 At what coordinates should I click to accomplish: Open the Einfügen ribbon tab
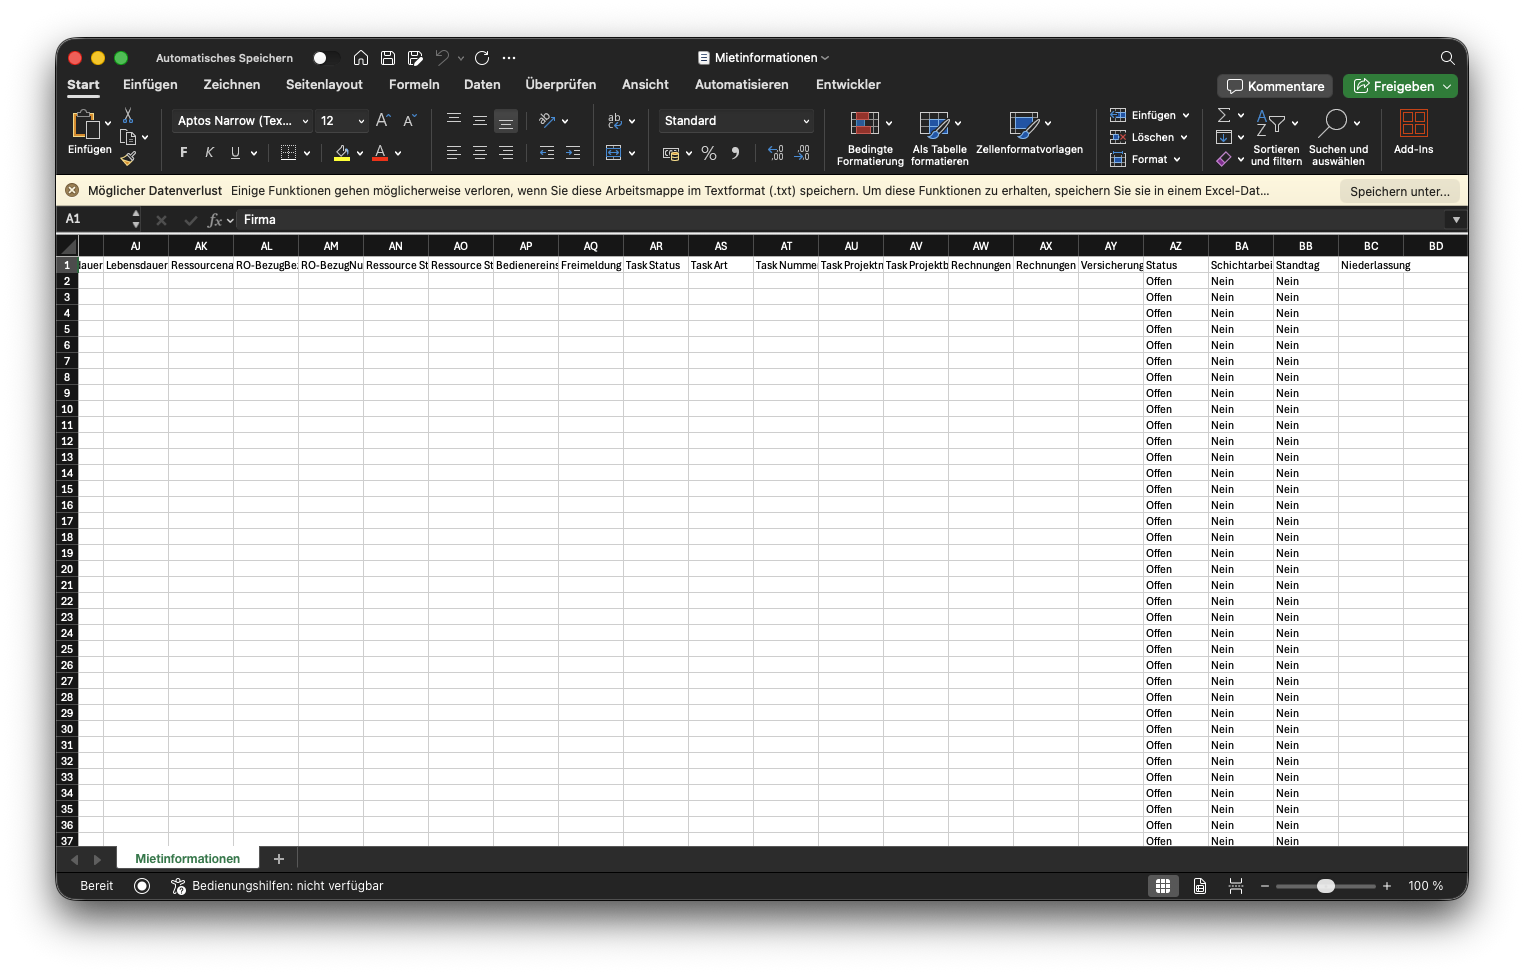(150, 85)
